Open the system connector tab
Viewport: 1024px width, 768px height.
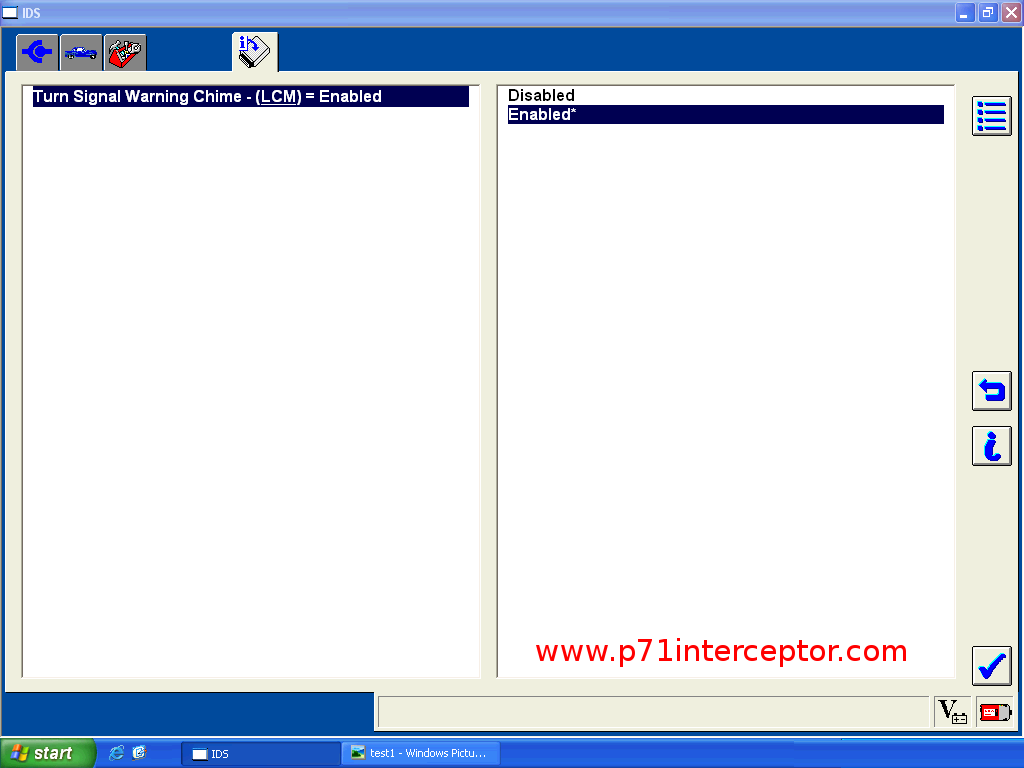coord(37,52)
